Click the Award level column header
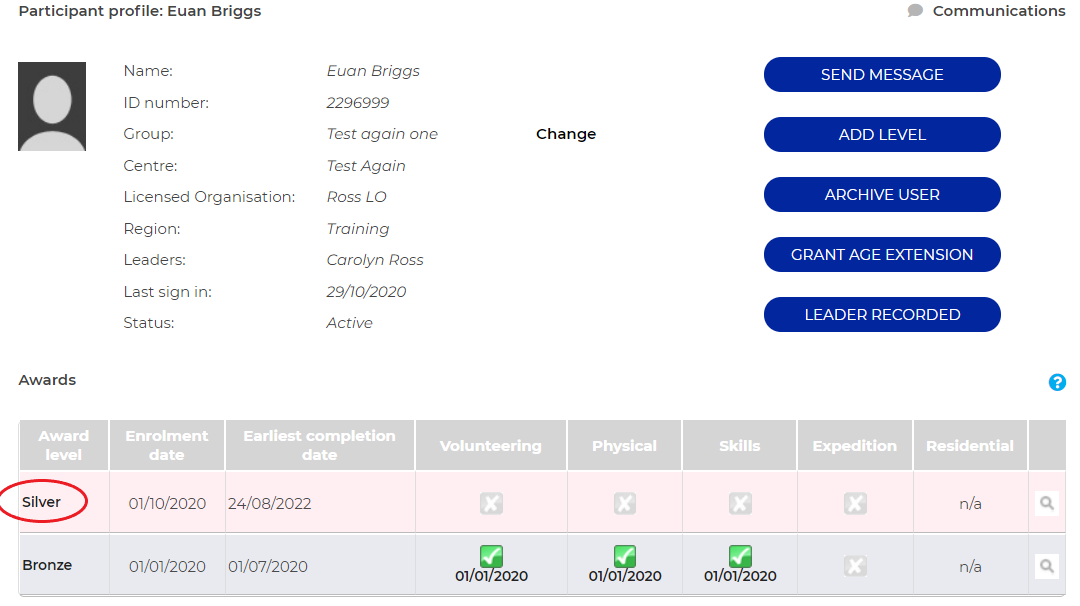Viewport: 1080px width, 606px height. click(x=63, y=445)
